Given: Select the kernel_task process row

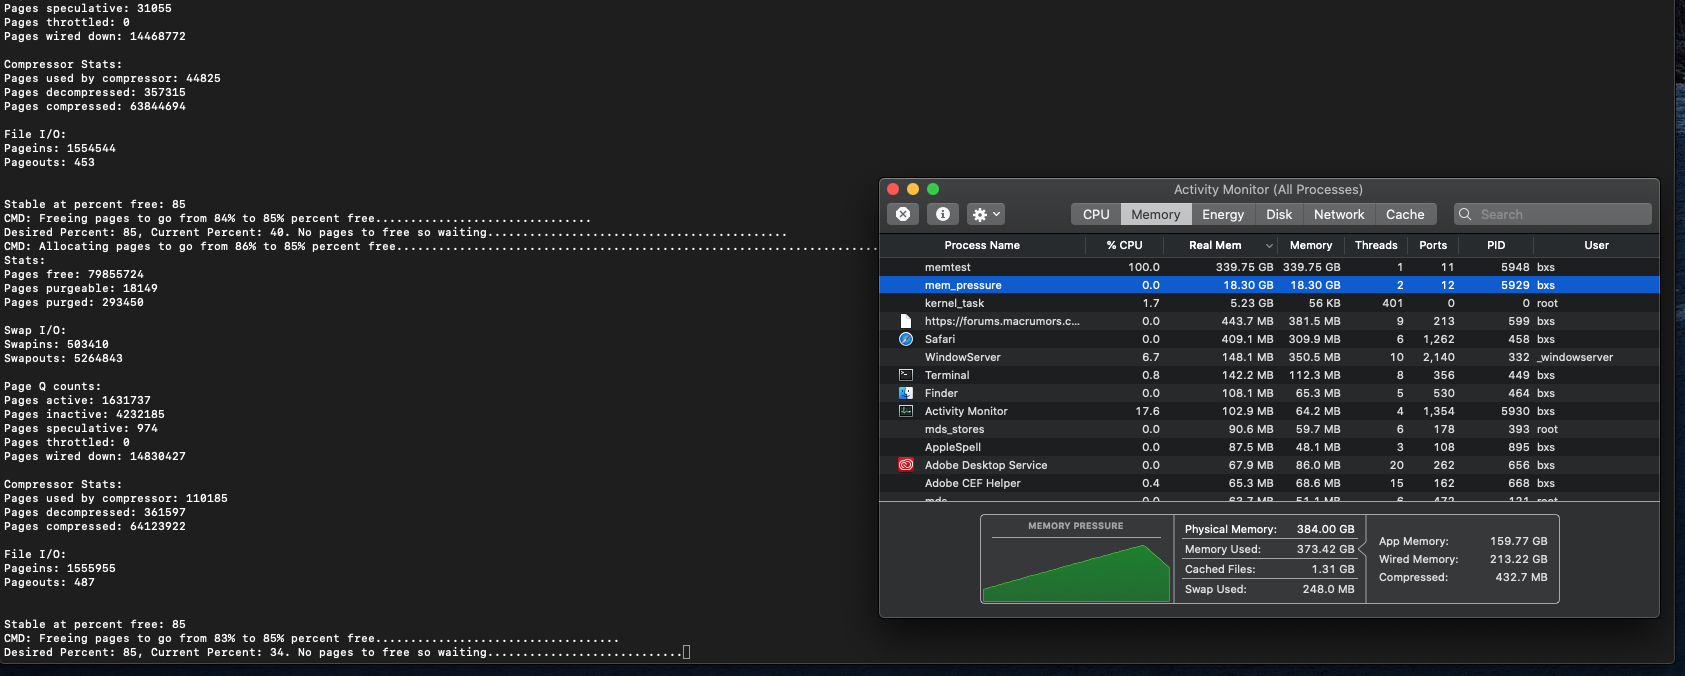Looking at the screenshot, I should [1269, 303].
